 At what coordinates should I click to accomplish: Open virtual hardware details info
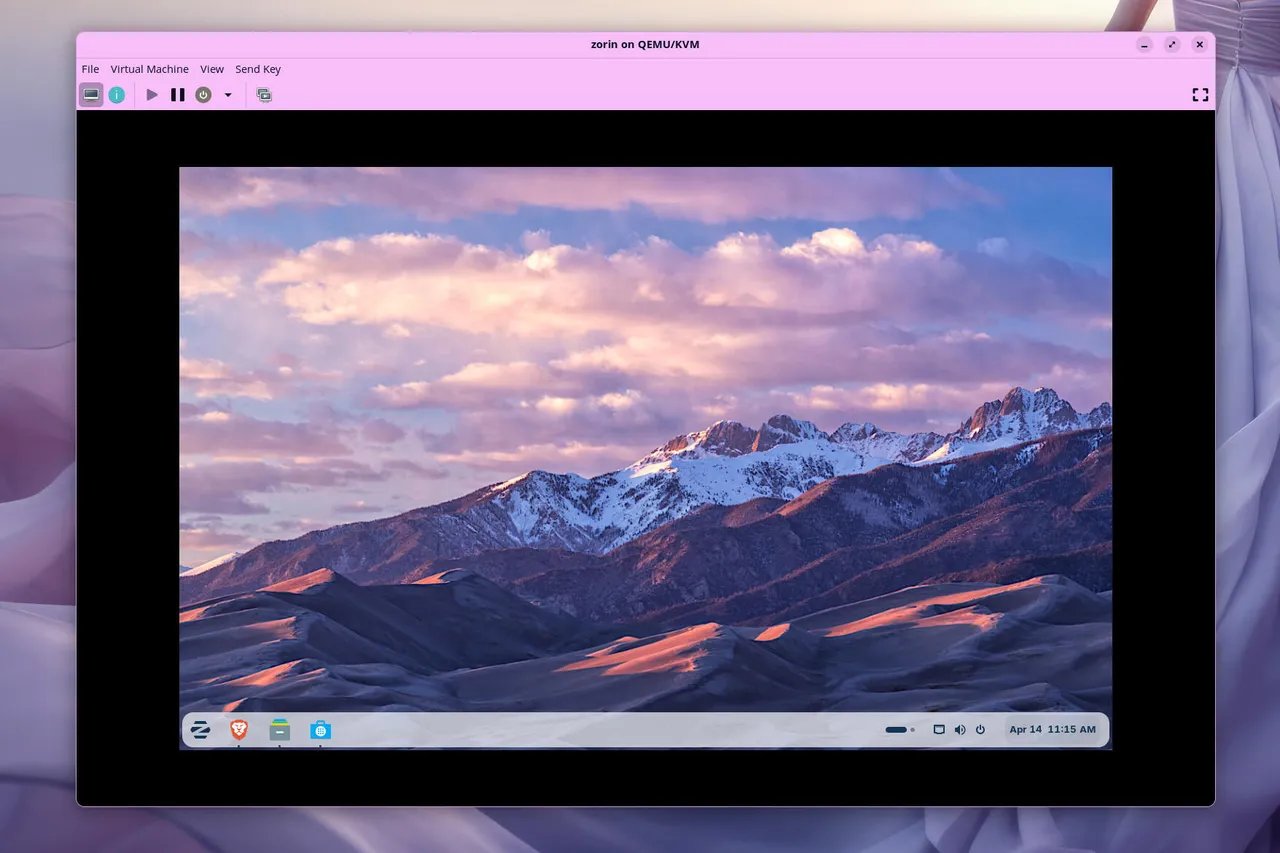(x=117, y=95)
